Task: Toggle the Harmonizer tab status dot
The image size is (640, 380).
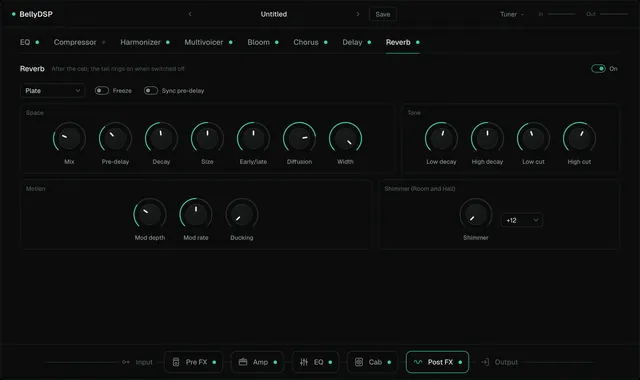Action: coord(168,42)
